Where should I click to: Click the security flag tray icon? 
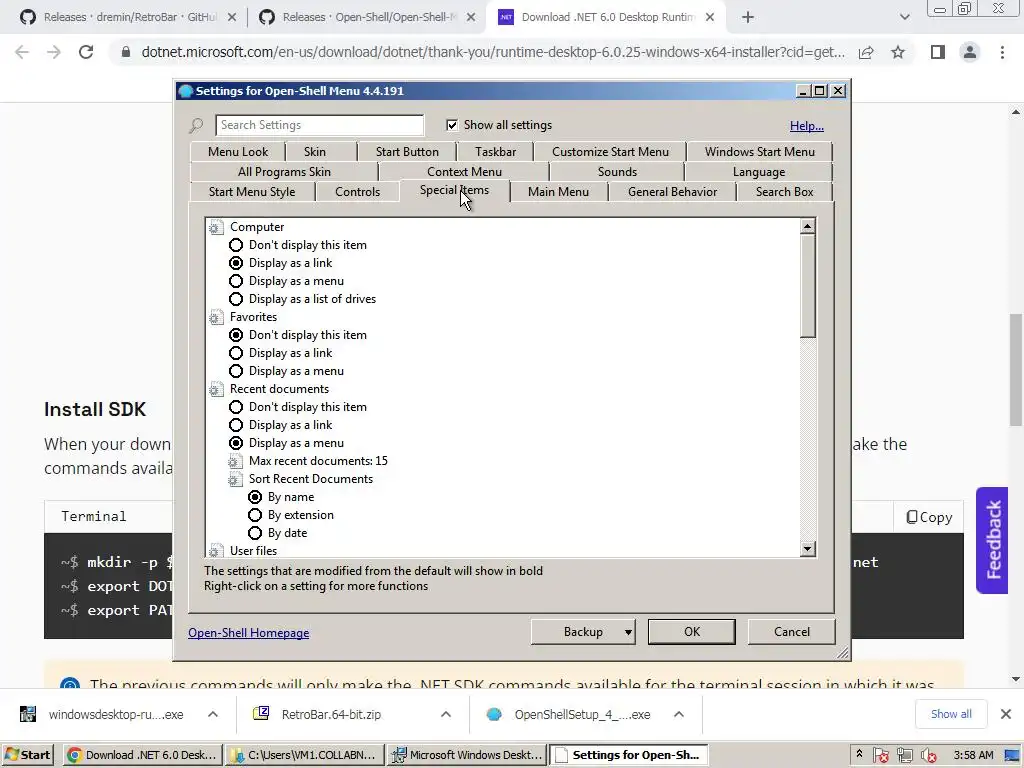(x=880, y=755)
